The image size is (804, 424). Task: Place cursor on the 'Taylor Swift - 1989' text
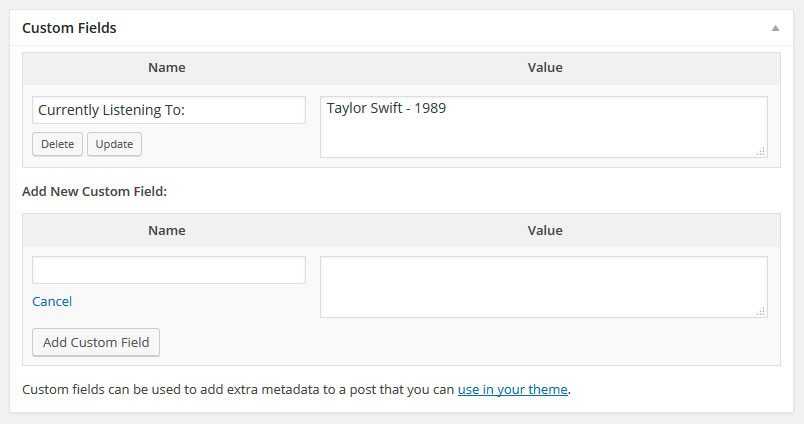point(386,108)
